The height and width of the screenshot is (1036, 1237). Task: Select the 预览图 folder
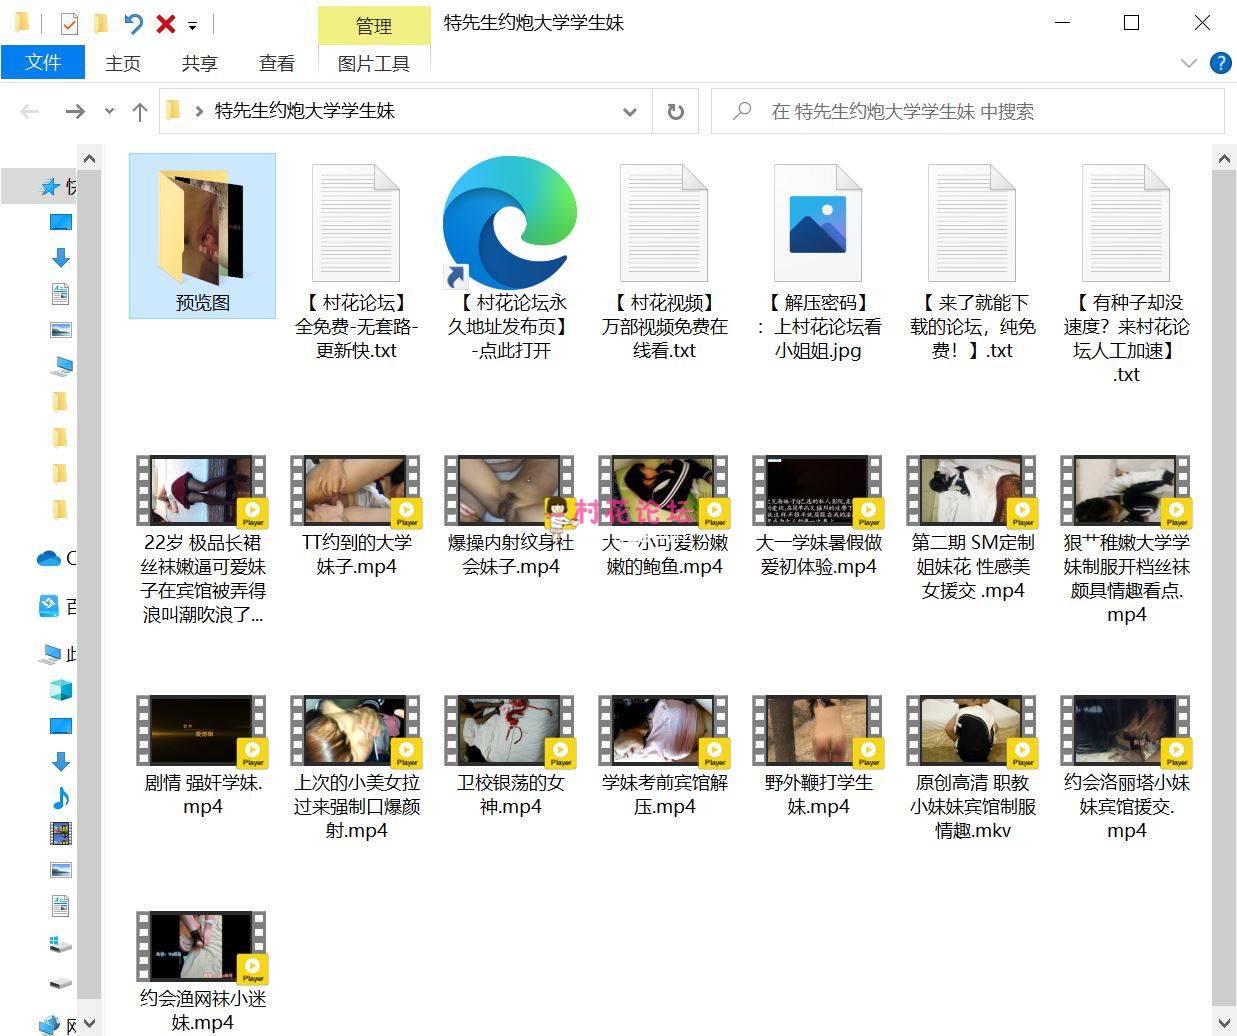pyautogui.click(x=202, y=236)
